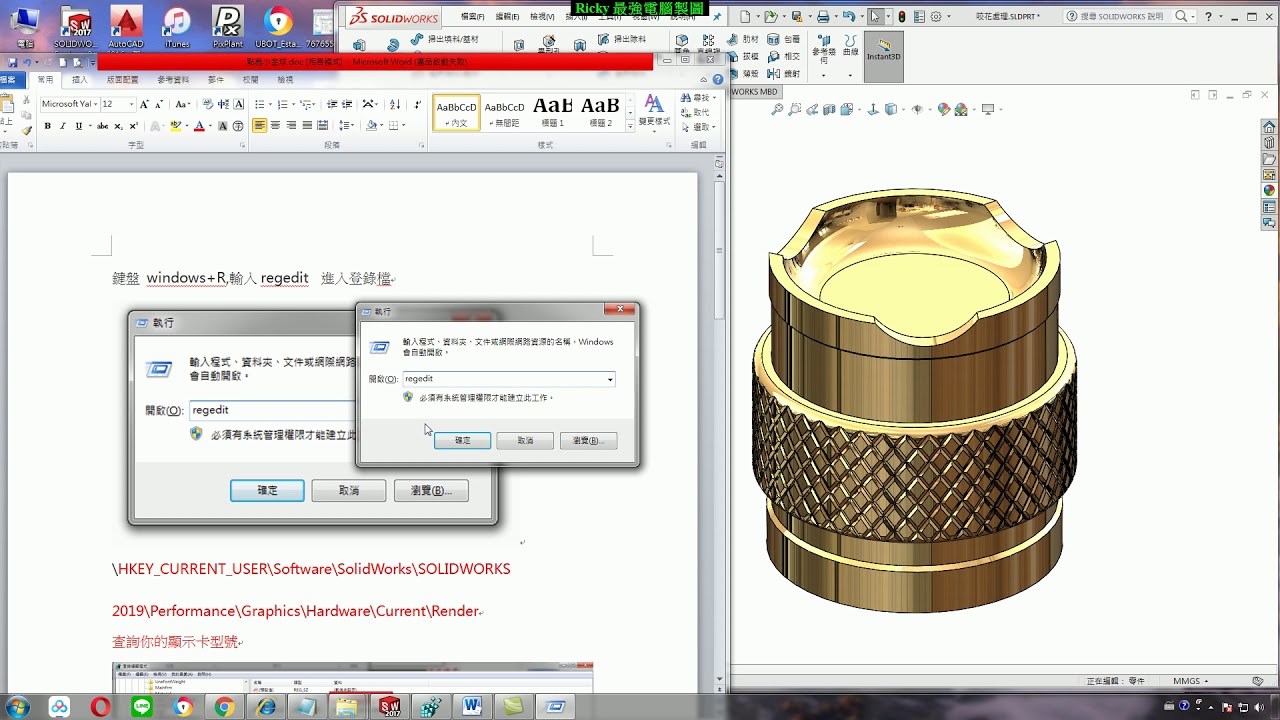
Task: Switch to the 常用 tab in Word
Action: pyautogui.click(x=45, y=79)
